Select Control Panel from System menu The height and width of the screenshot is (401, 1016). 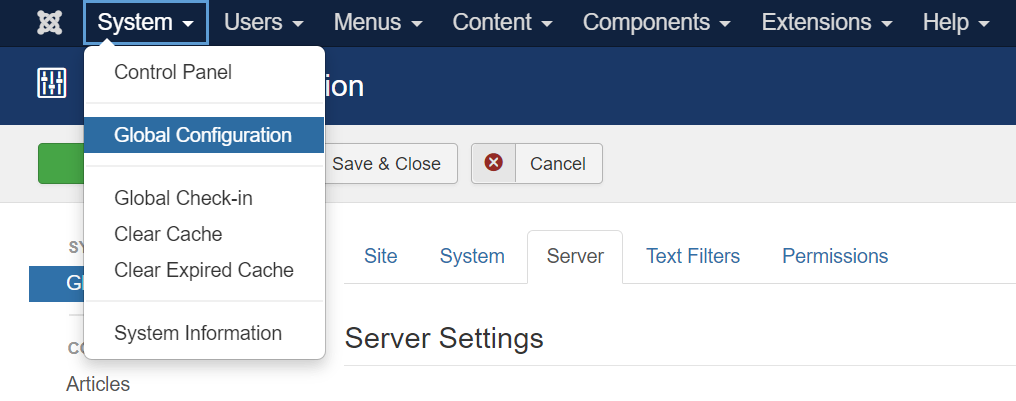[x=173, y=72]
